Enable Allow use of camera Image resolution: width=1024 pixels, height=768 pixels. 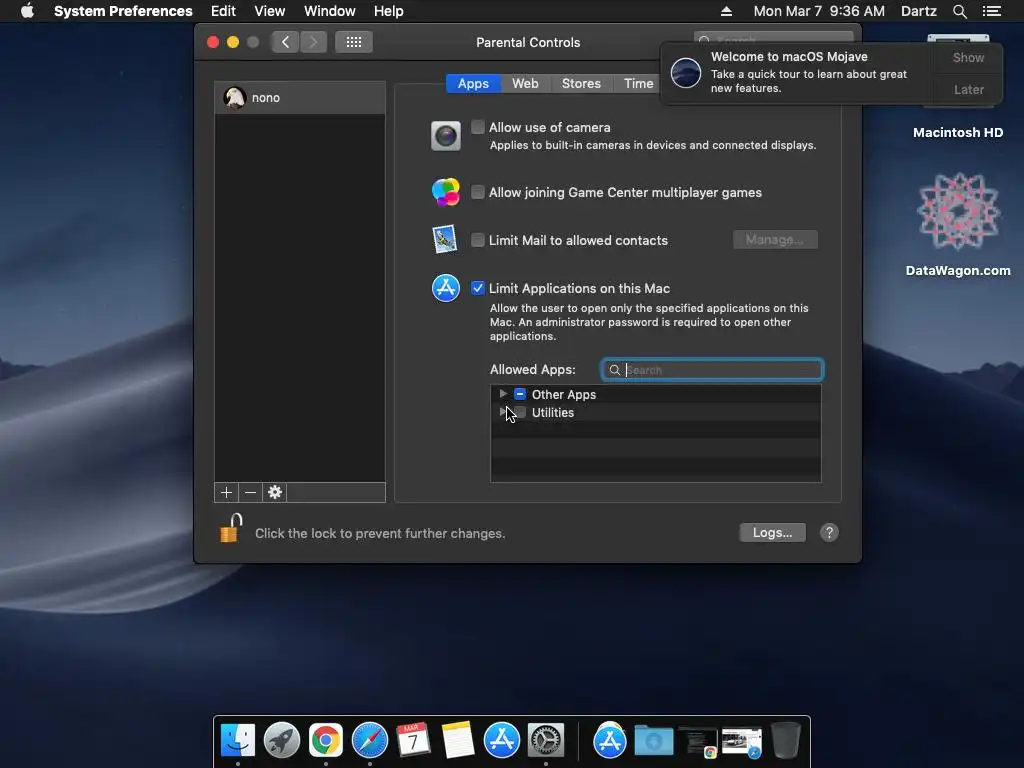(478, 127)
